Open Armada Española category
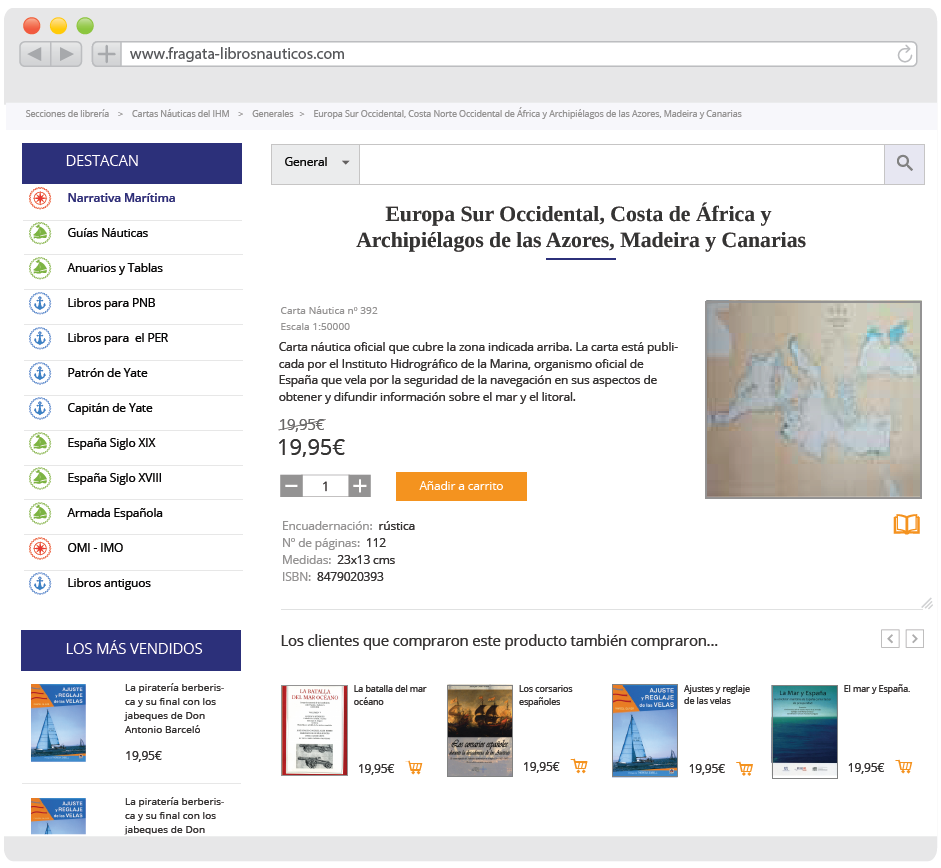941x868 pixels. pyautogui.click(x=115, y=513)
